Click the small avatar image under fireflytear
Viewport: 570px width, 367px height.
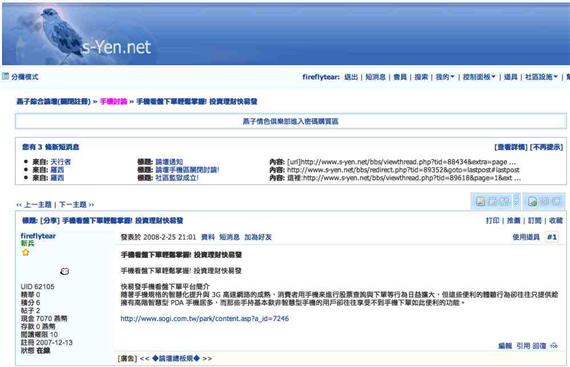[x=64, y=271]
